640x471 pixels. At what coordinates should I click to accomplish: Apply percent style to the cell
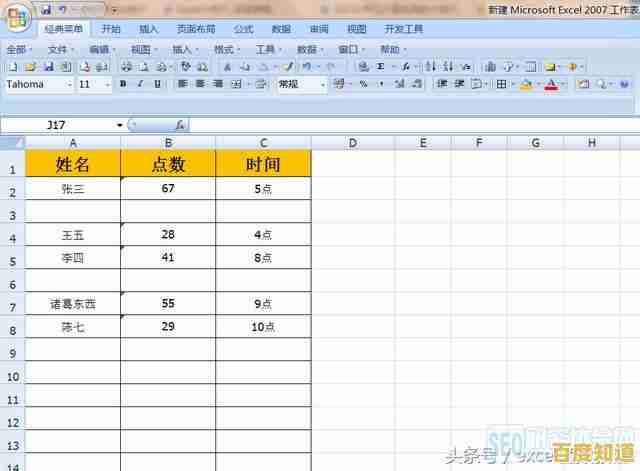click(x=363, y=84)
